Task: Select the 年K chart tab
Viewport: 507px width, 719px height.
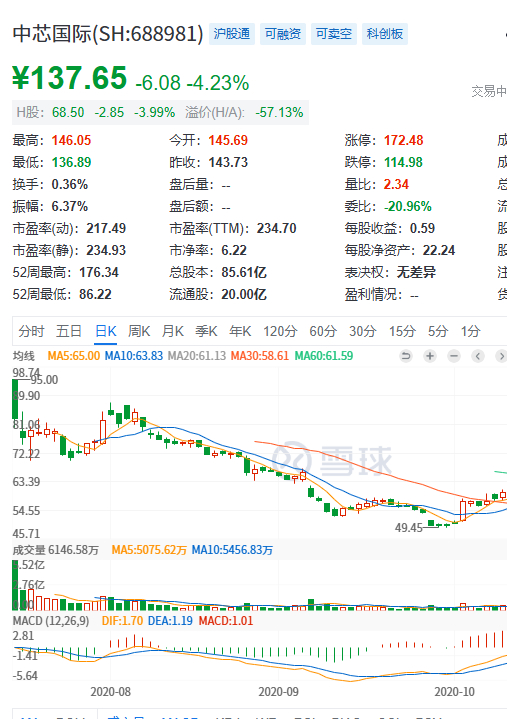Action: [240, 331]
